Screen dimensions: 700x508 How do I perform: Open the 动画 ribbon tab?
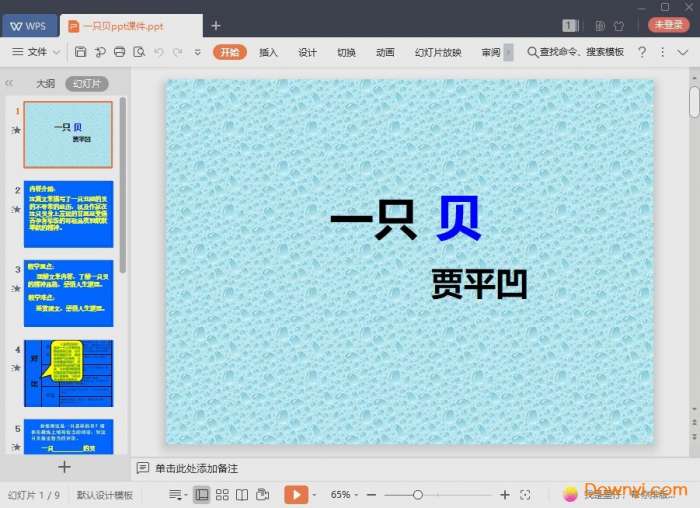[385, 52]
